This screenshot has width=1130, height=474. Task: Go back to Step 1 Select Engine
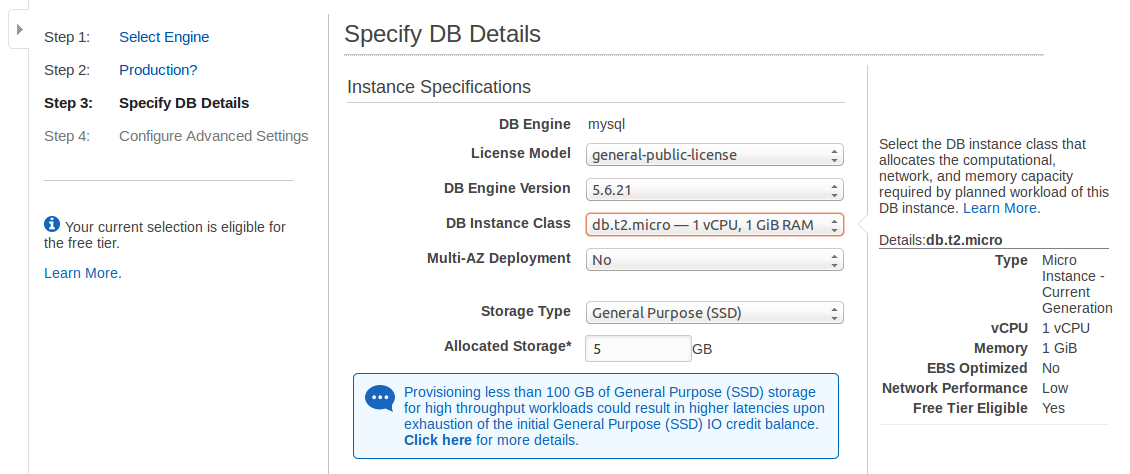tap(164, 37)
